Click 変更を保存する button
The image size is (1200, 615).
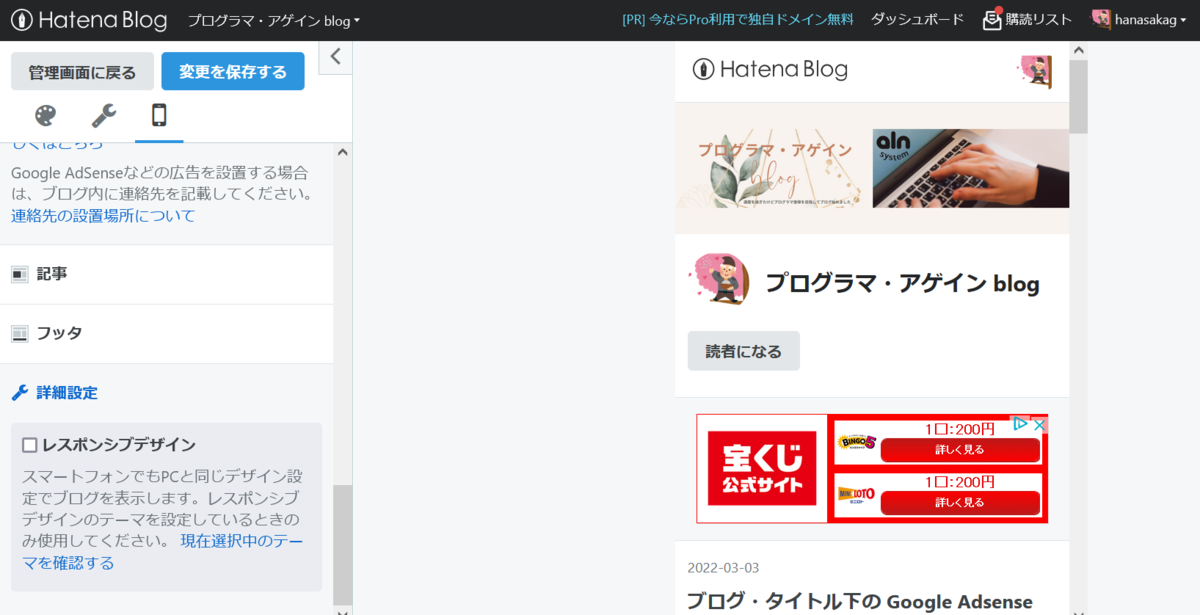coord(233,72)
